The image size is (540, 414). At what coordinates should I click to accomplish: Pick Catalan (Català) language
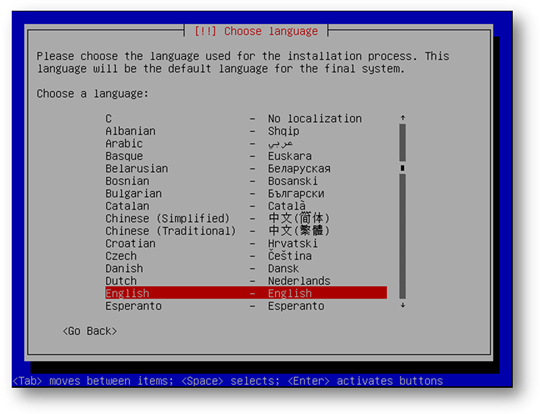(x=246, y=206)
